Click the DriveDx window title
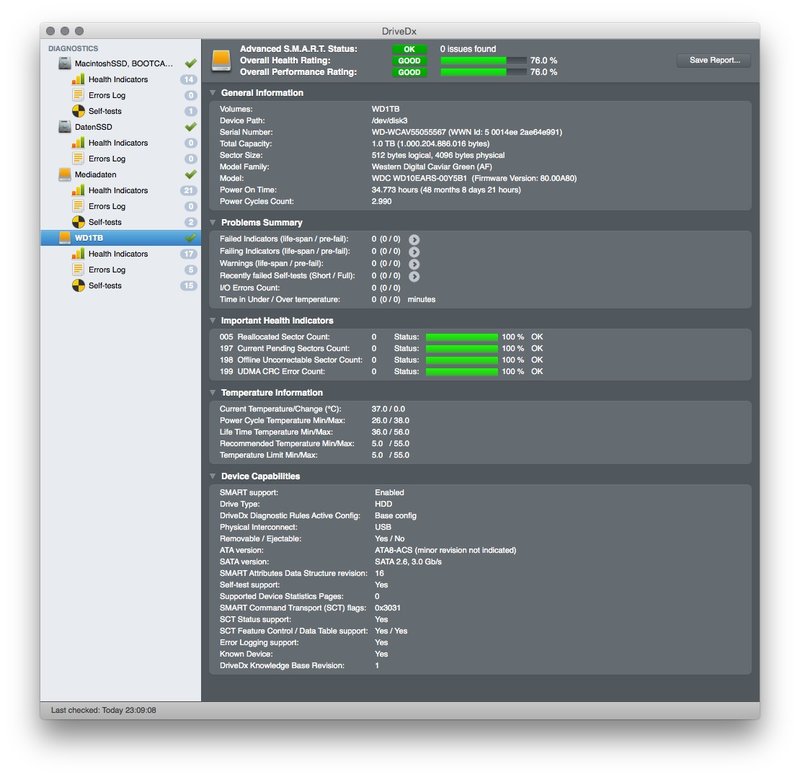Image resolution: width=800 pixels, height=777 pixels. coord(399,31)
